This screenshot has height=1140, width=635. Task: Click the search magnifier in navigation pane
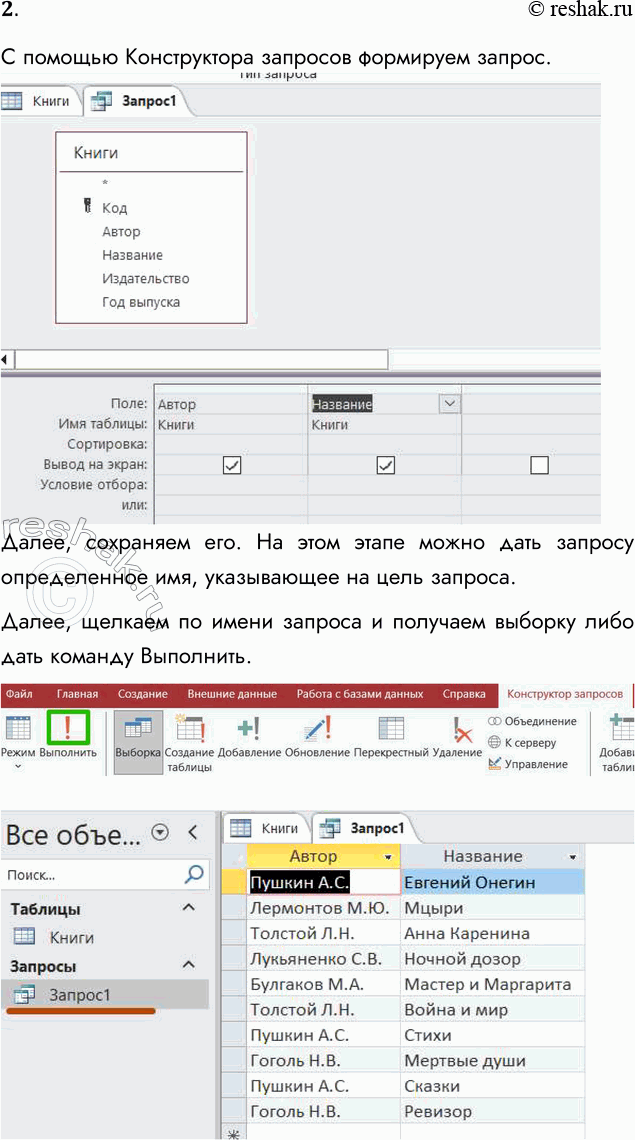click(195, 875)
